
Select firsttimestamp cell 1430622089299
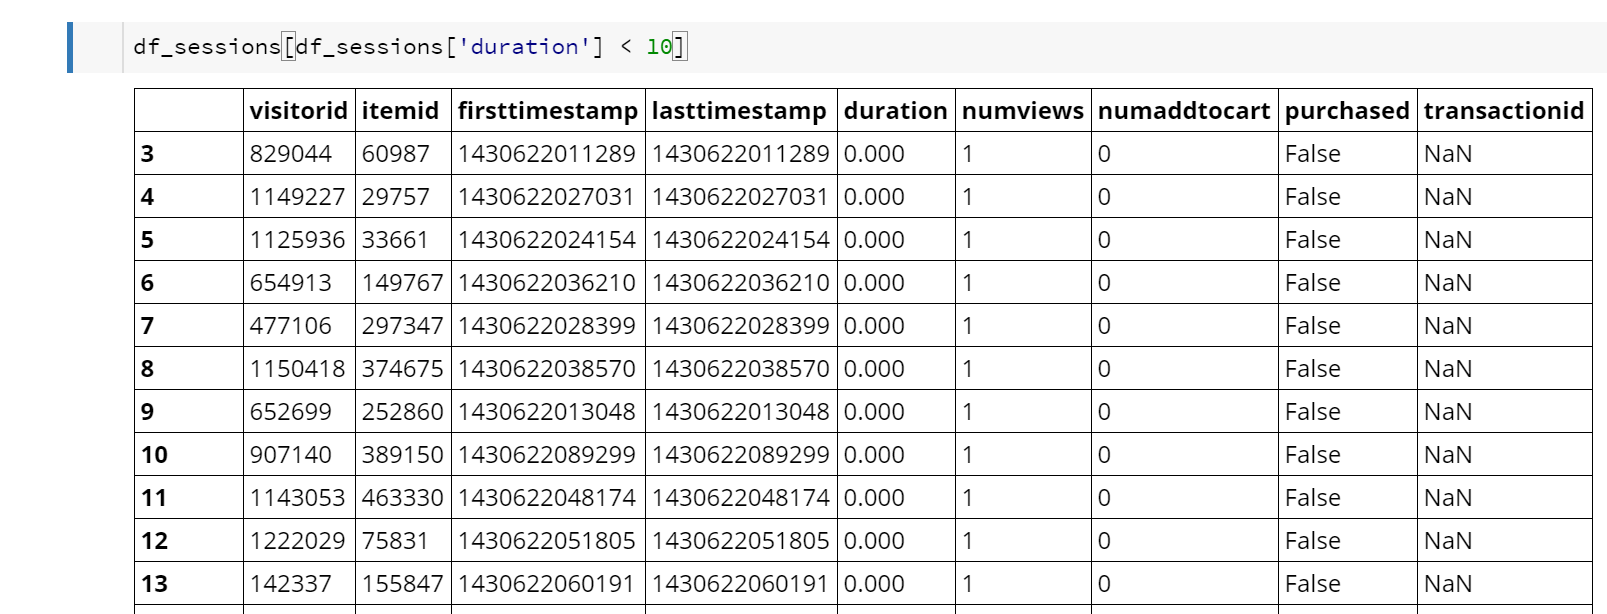pyautogui.click(x=546, y=455)
